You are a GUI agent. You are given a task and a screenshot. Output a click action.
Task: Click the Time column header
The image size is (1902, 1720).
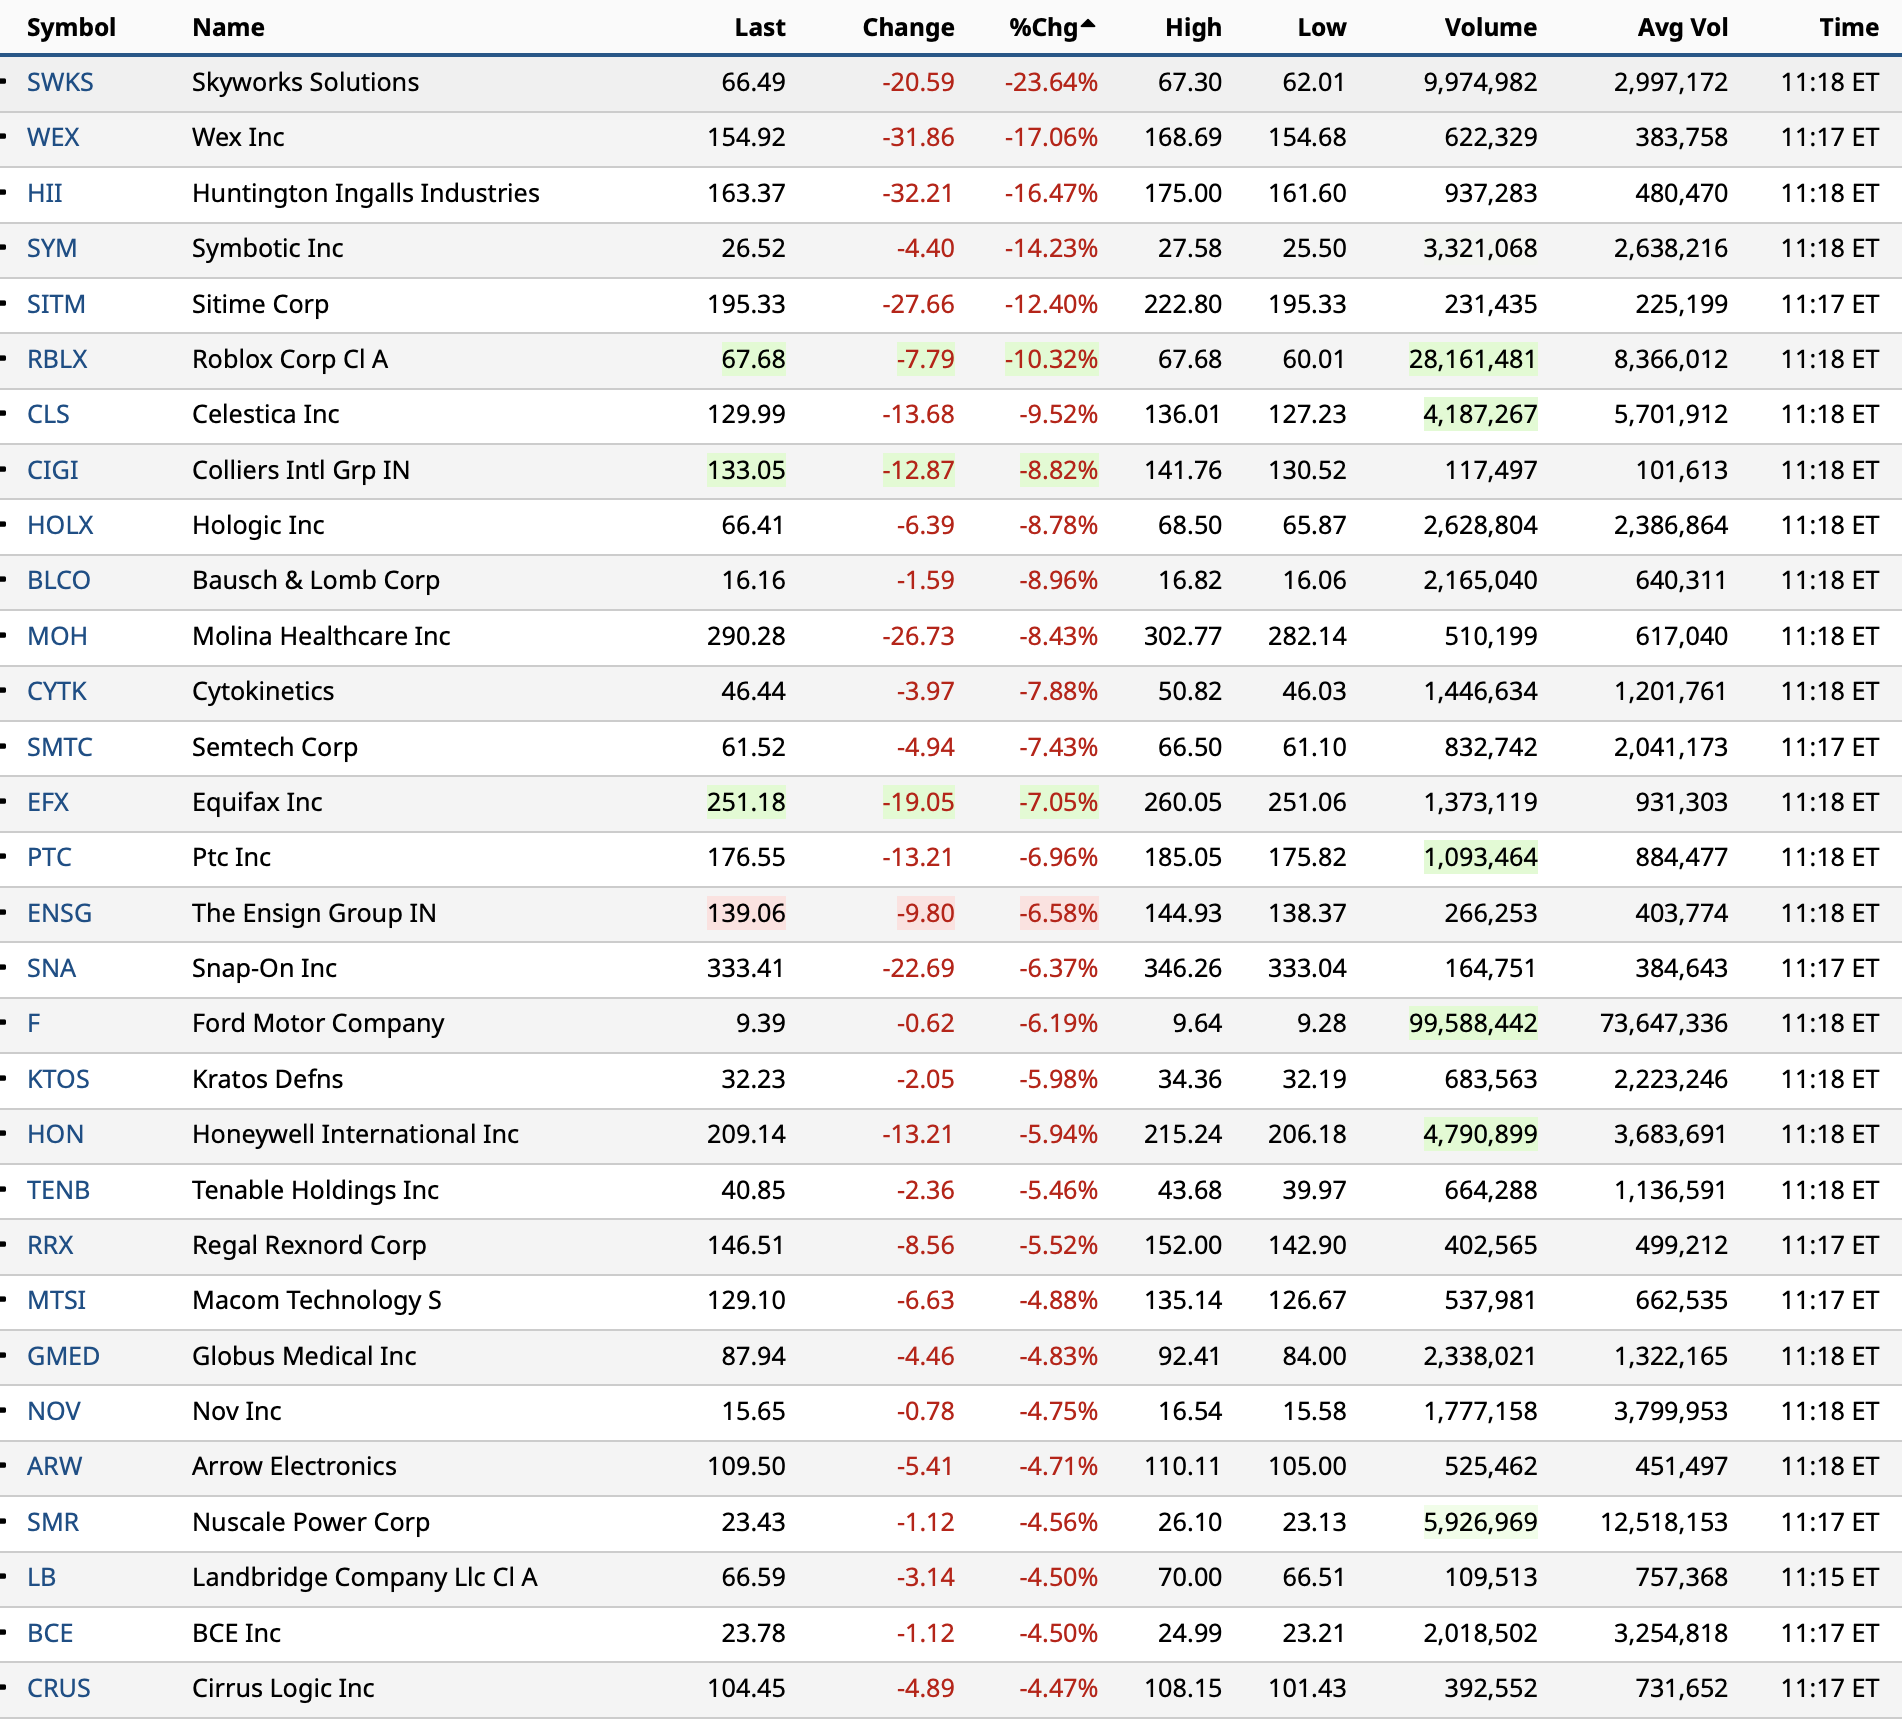[x=1848, y=27]
